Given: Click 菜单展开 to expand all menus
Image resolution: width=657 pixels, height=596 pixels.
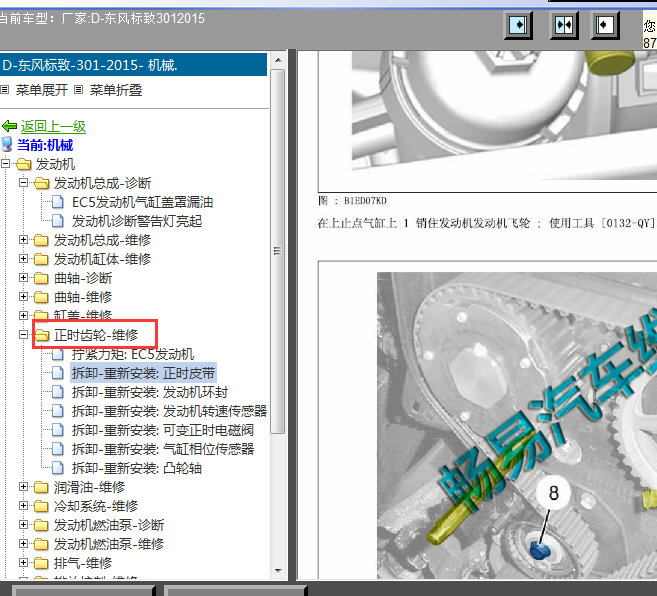Looking at the screenshot, I should [x=41, y=90].
